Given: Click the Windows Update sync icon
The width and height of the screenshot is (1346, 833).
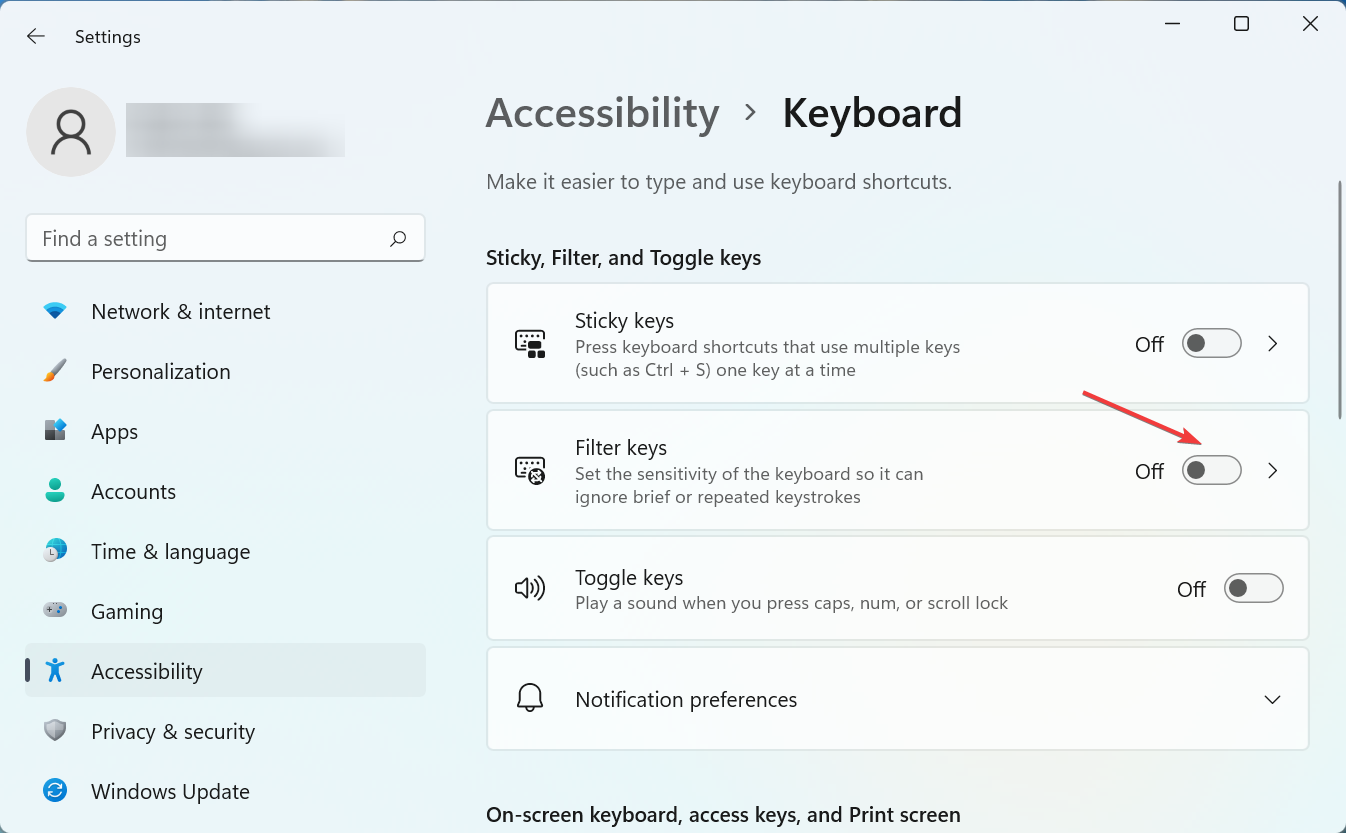Looking at the screenshot, I should pyautogui.click(x=55, y=791).
